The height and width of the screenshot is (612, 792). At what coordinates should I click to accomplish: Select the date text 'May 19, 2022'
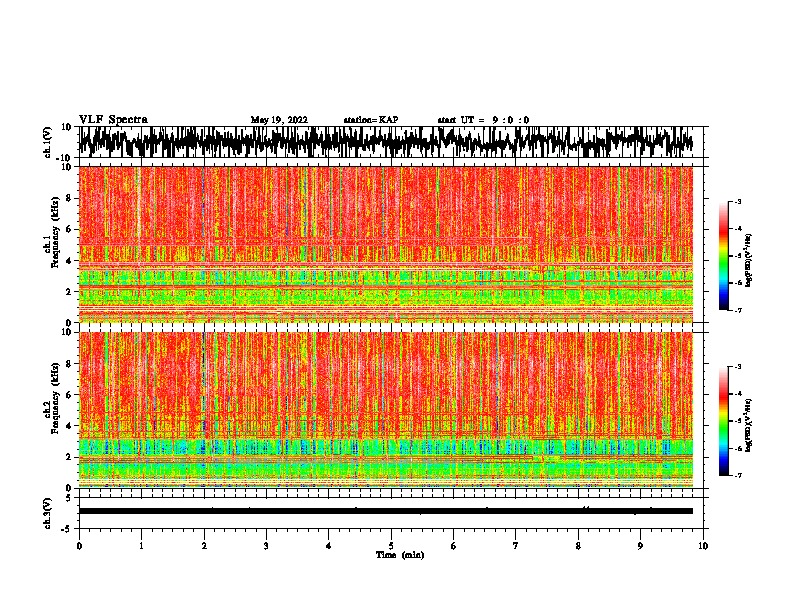pos(279,120)
